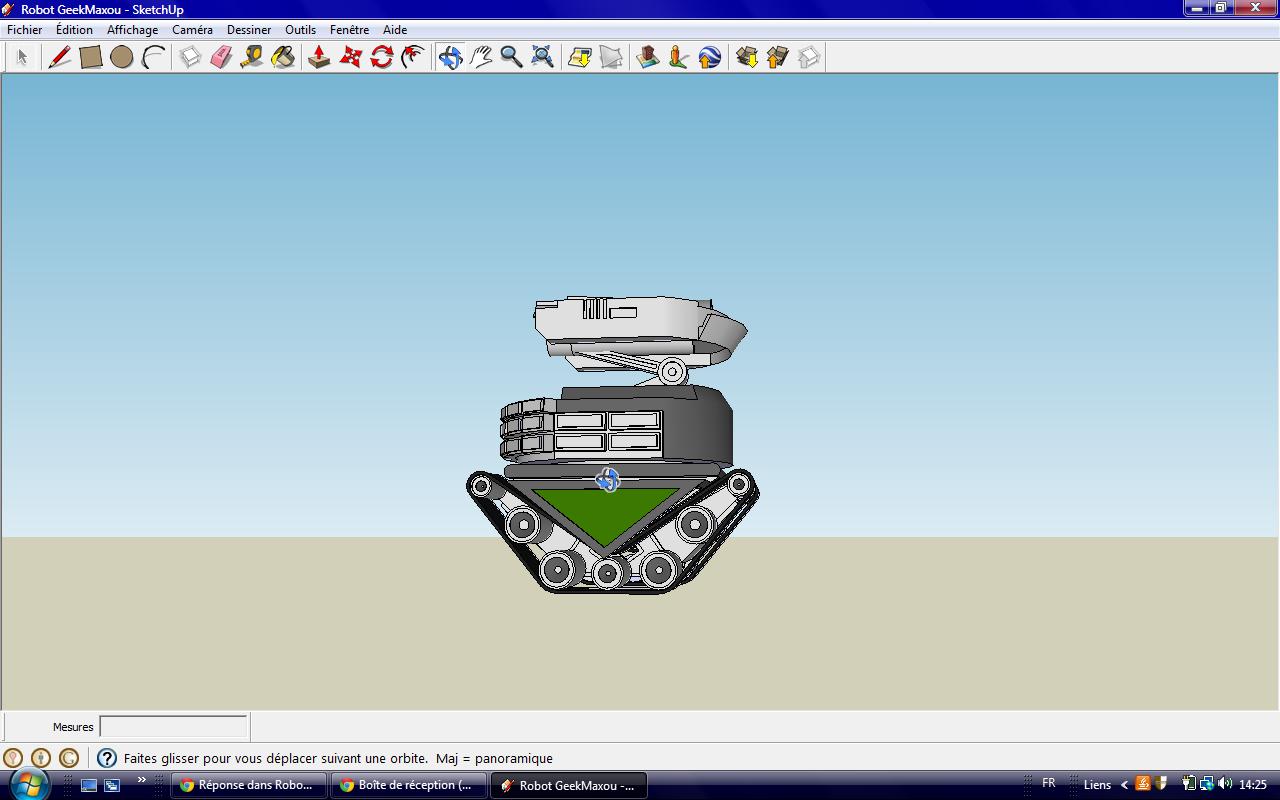Open the Fichier menu
1280x800 pixels.
point(25,30)
